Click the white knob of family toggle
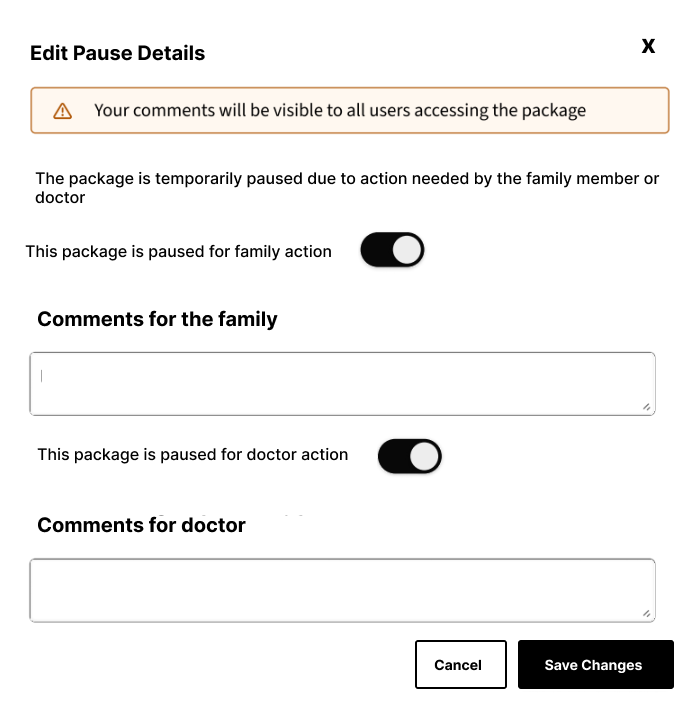The width and height of the screenshot is (691, 708). [x=407, y=251]
